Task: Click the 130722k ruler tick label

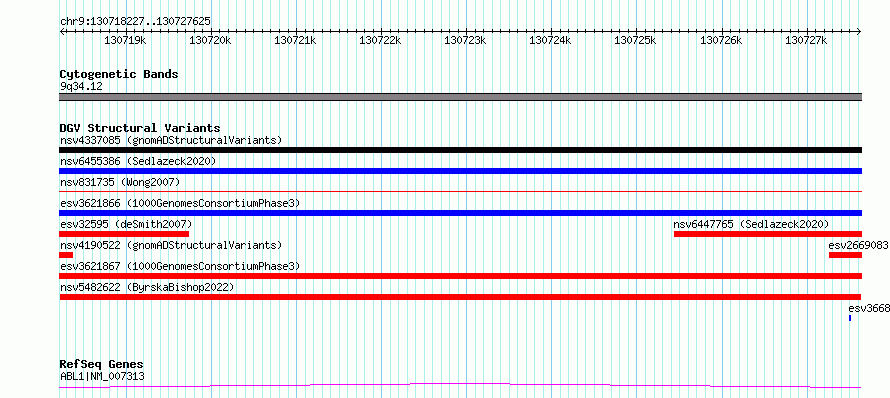Action: 381,40
